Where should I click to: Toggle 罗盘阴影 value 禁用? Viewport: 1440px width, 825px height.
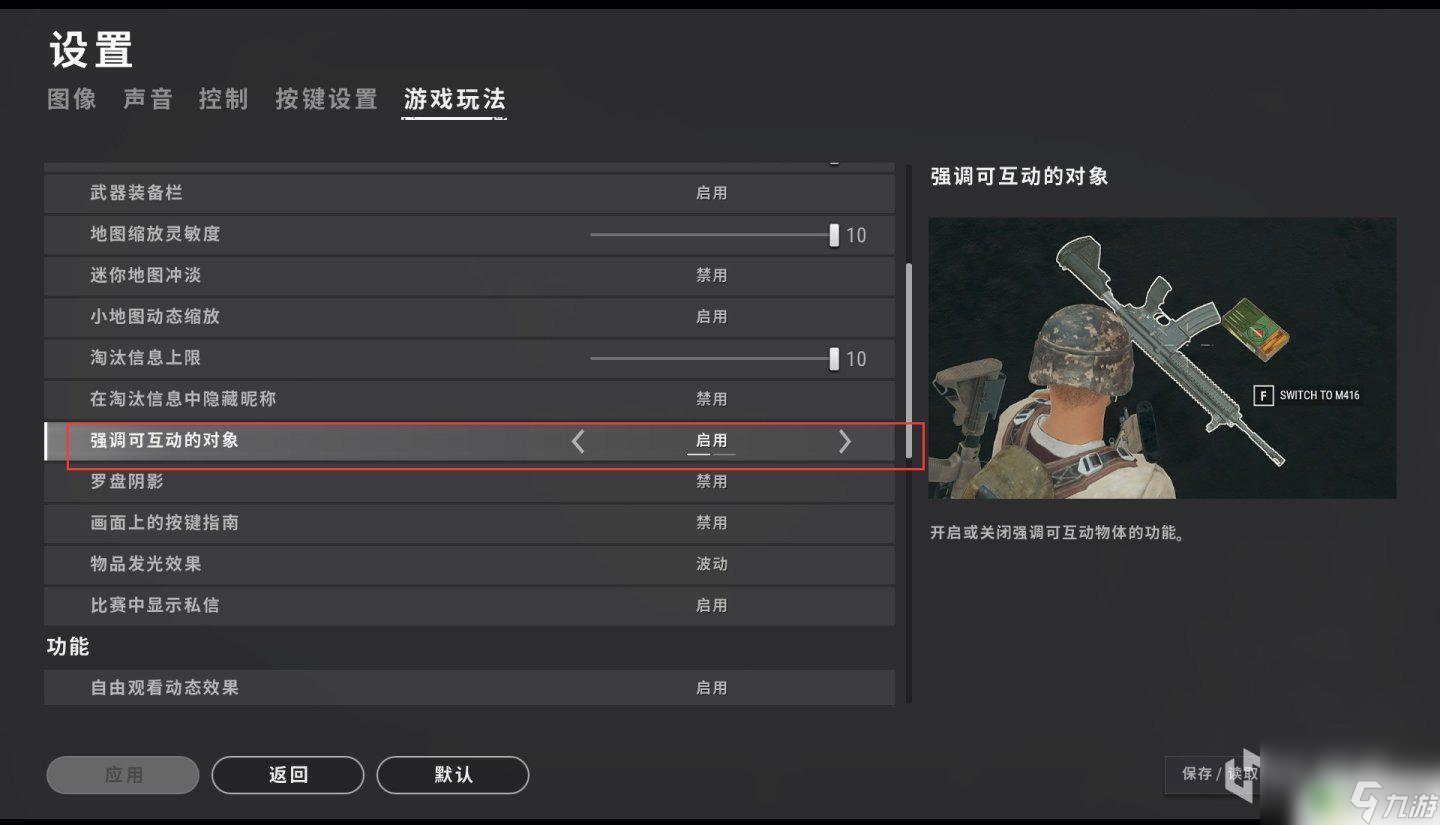(711, 481)
